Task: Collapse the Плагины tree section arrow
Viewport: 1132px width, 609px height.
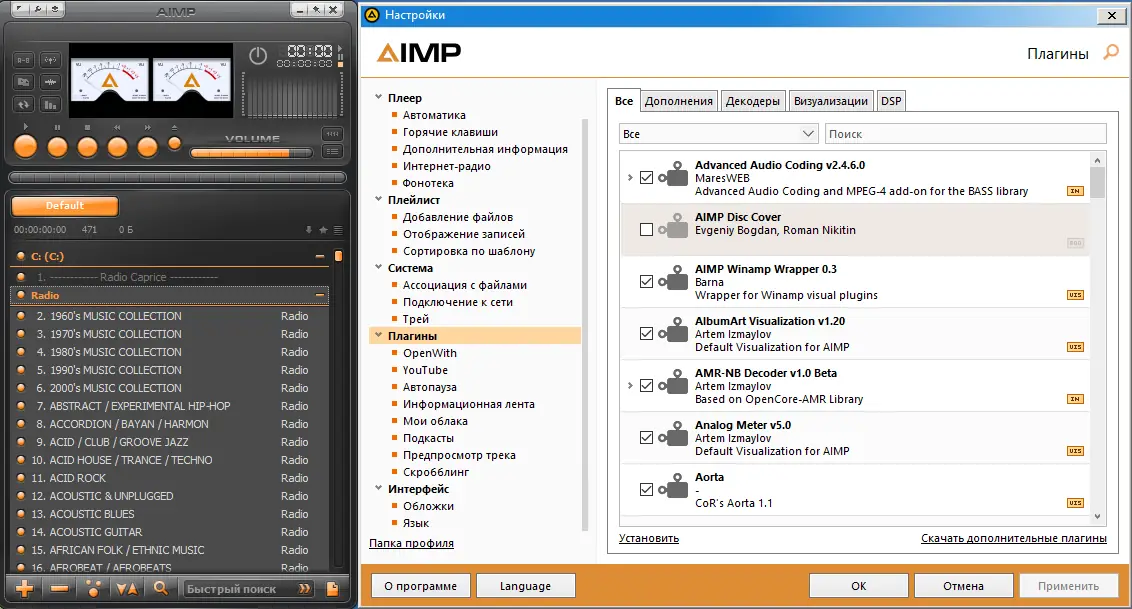Action: click(378, 336)
